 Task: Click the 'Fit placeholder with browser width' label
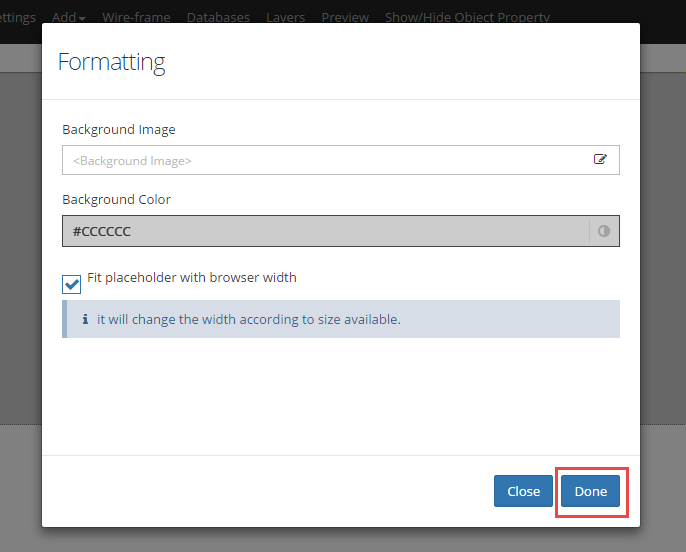click(192, 277)
